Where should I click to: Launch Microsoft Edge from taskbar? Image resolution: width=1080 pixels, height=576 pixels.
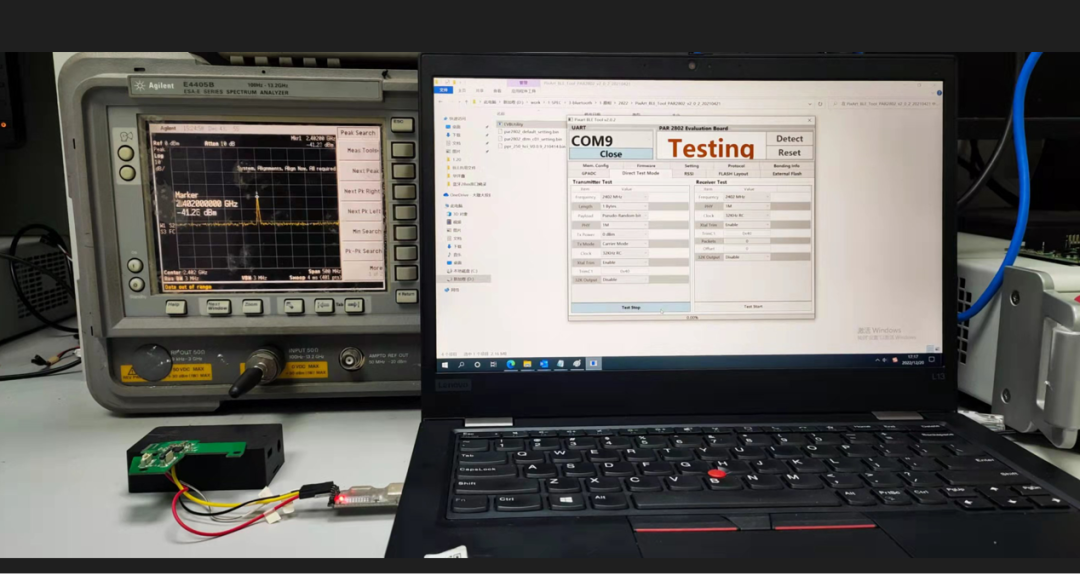point(510,364)
